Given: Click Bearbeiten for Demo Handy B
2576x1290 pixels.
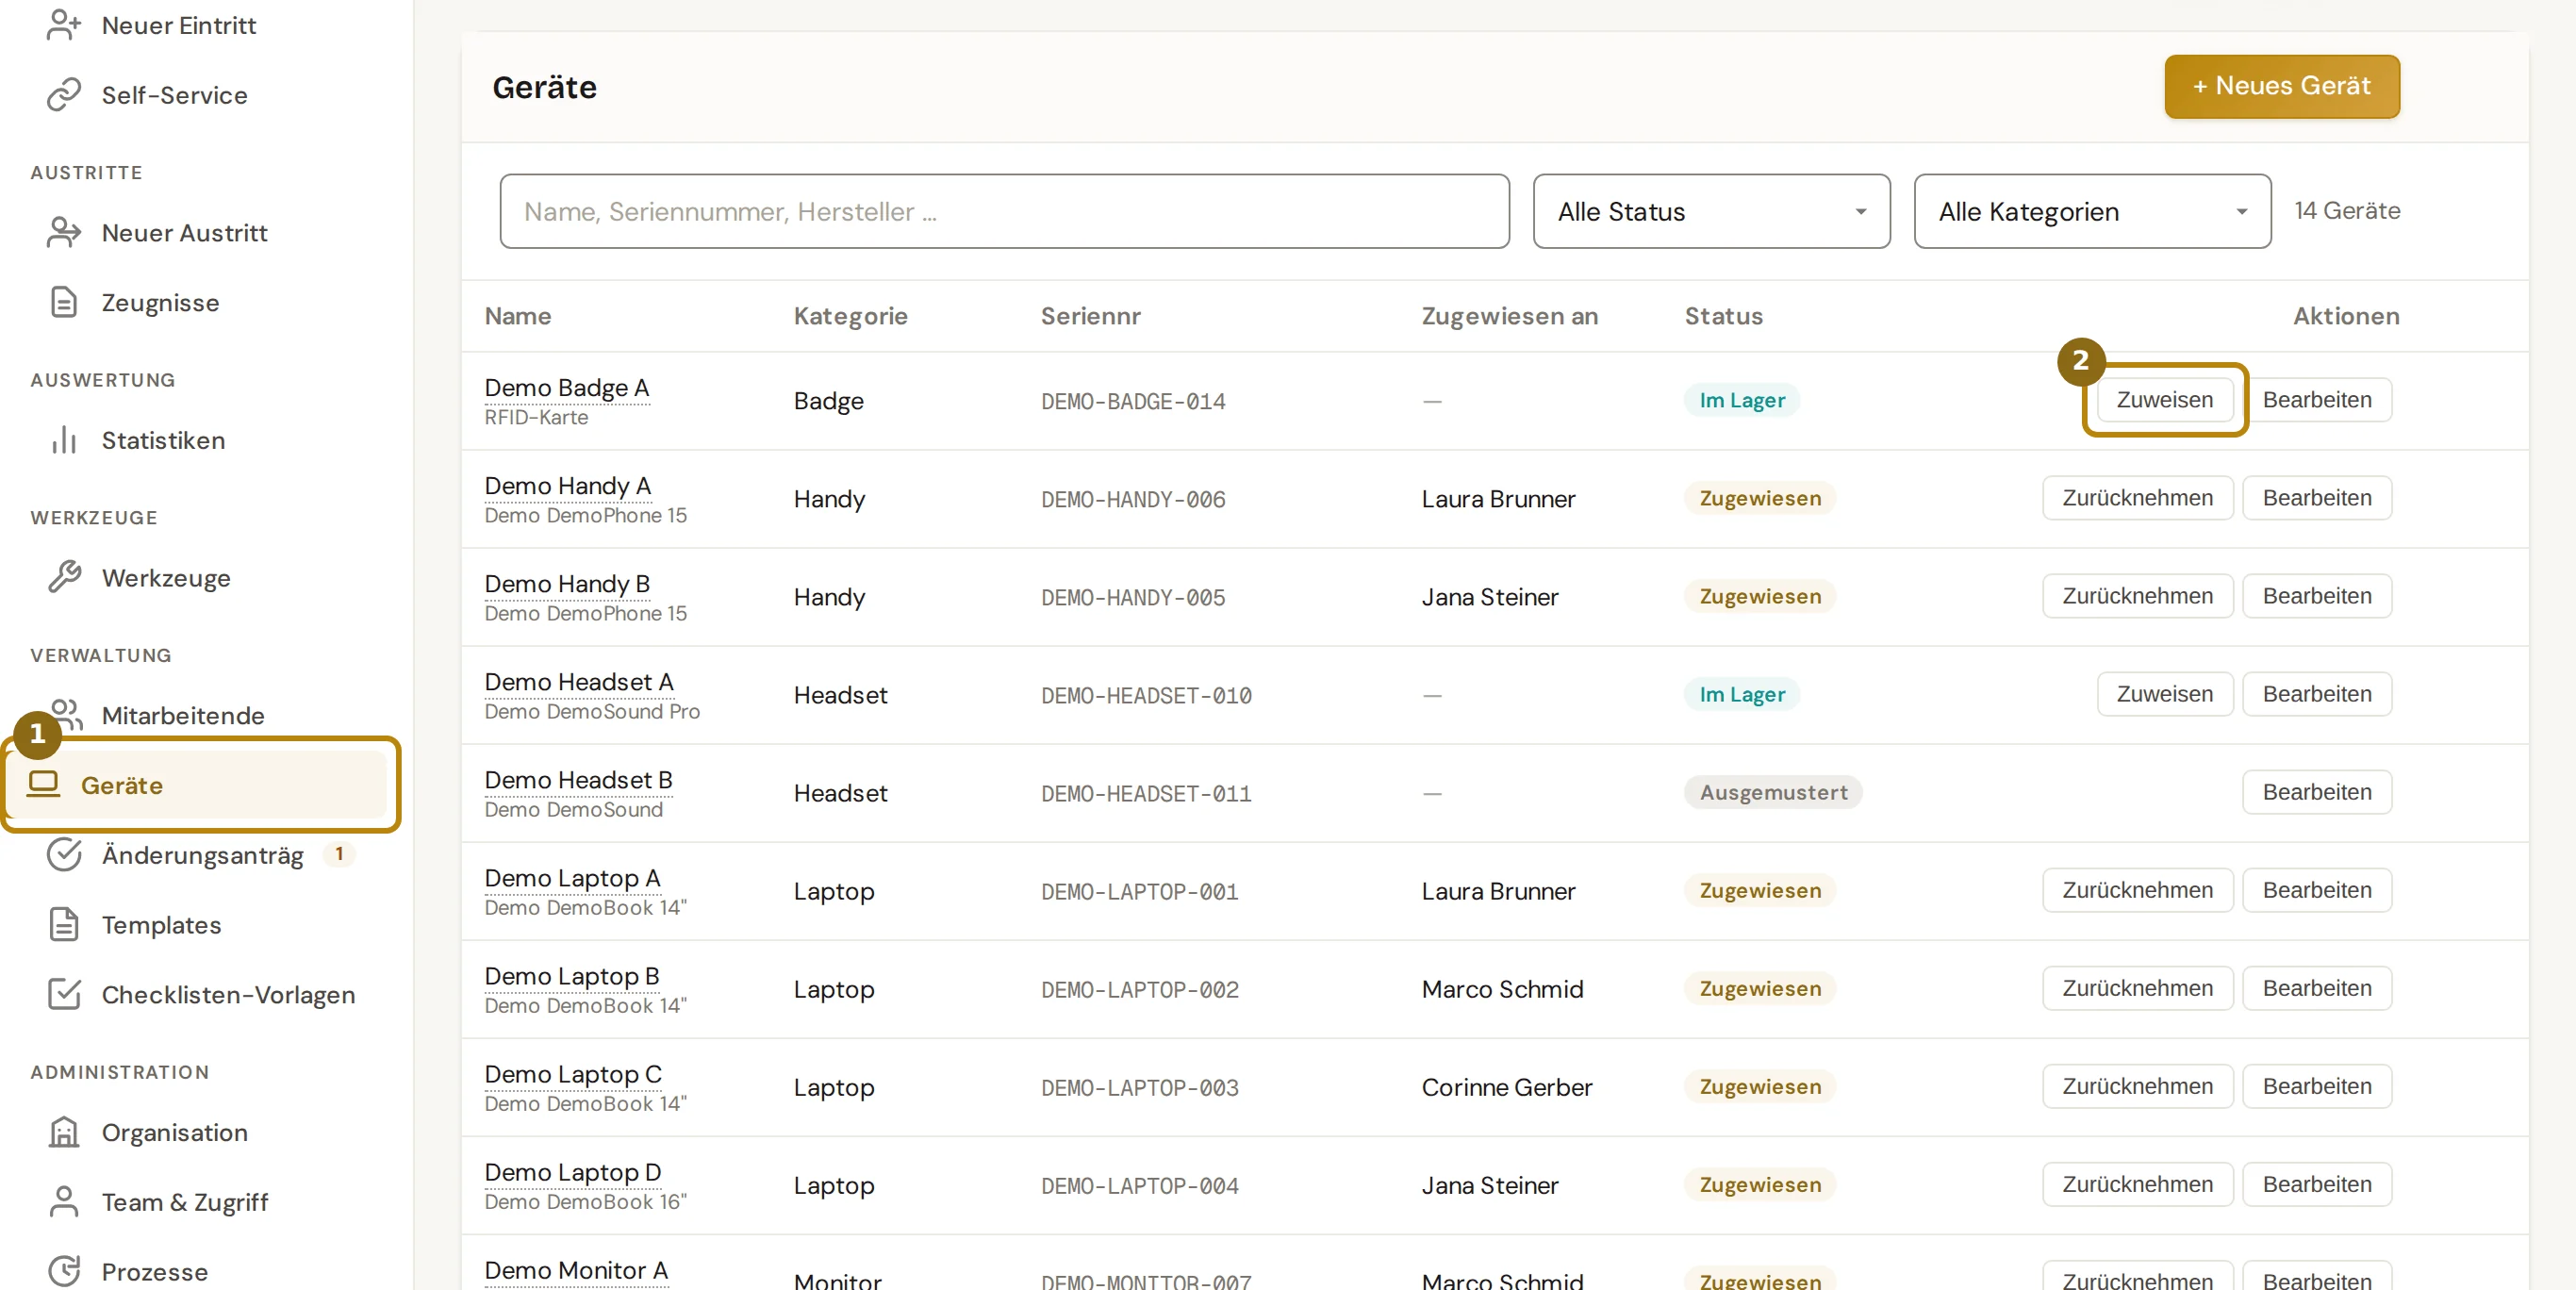Looking at the screenshot, I should pyautogui.click(x=2317, y=596).
